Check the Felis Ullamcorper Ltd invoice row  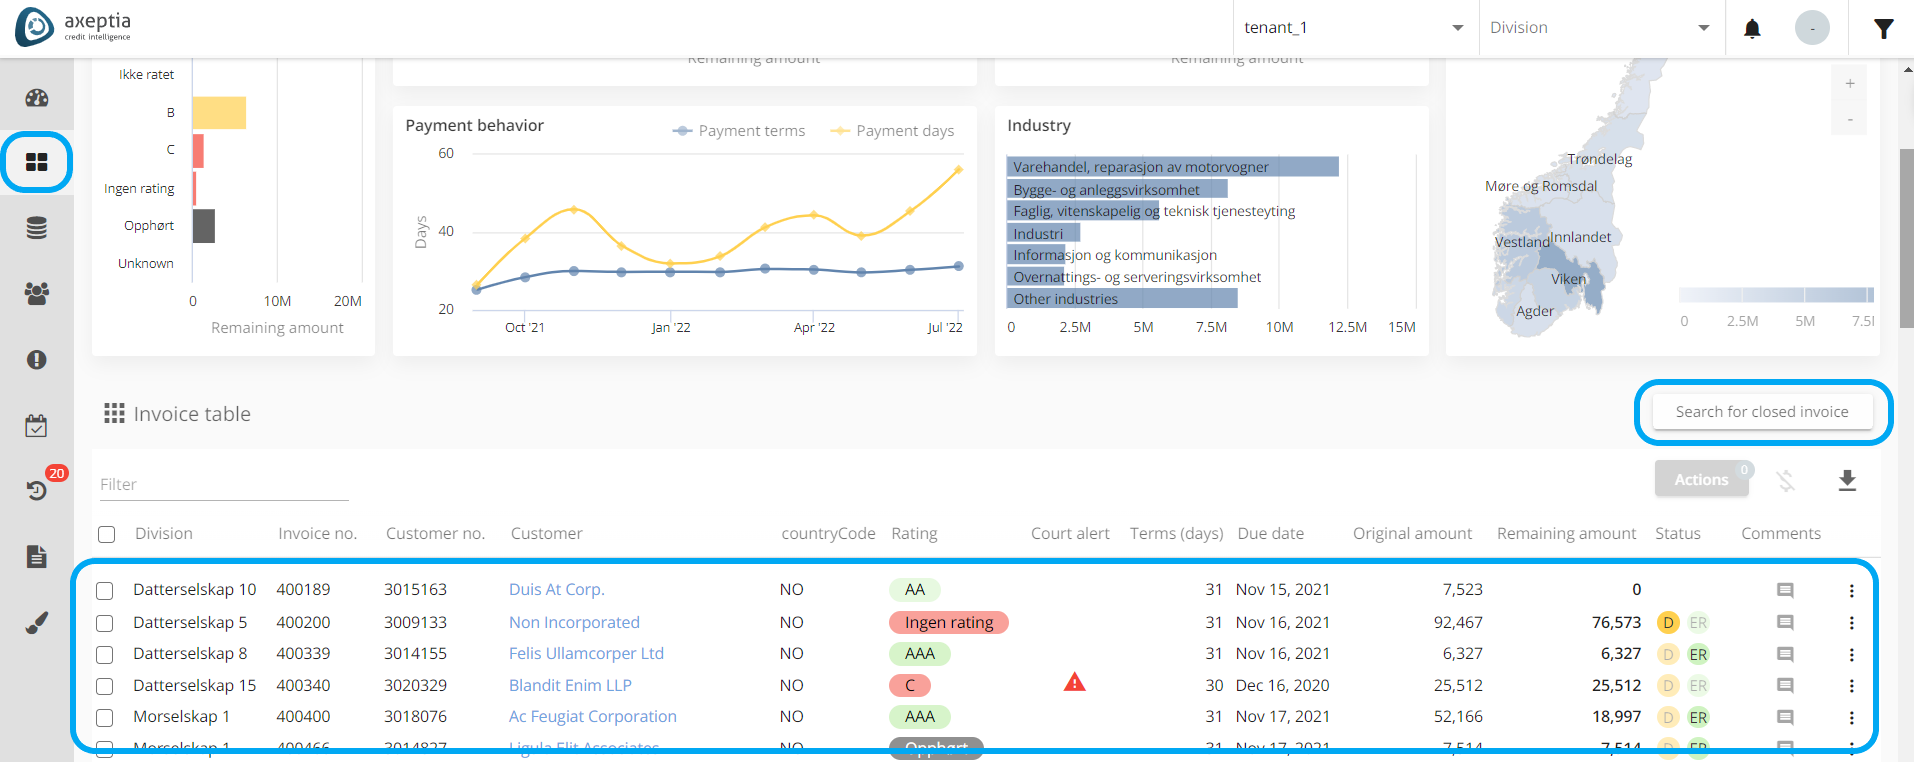coord(105,655)
